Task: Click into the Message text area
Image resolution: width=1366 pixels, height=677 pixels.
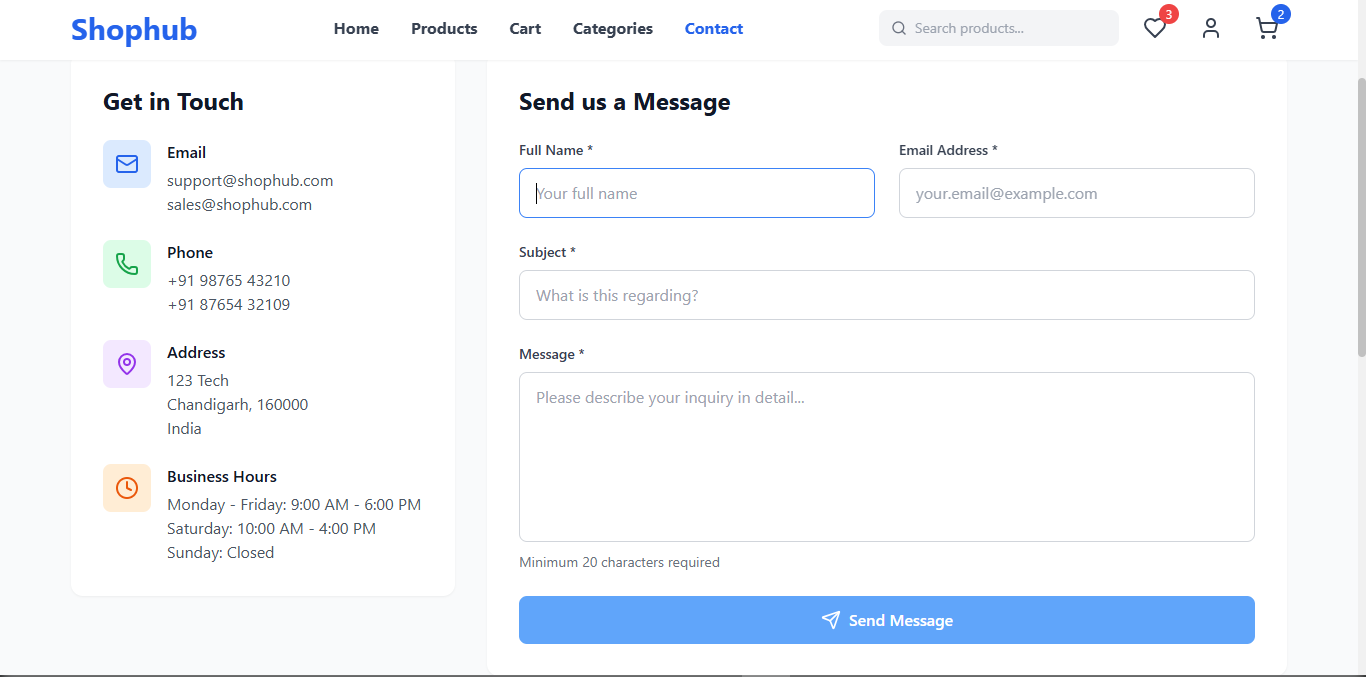Action: [886, 457]
